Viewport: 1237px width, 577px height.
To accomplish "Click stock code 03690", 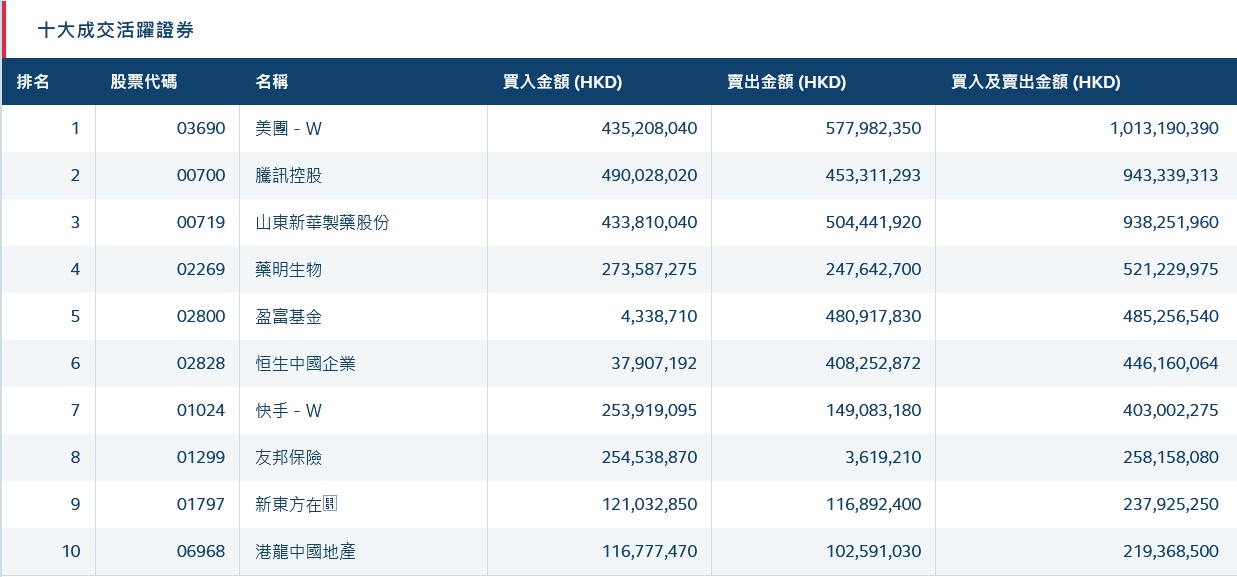I will coord(201,128).
